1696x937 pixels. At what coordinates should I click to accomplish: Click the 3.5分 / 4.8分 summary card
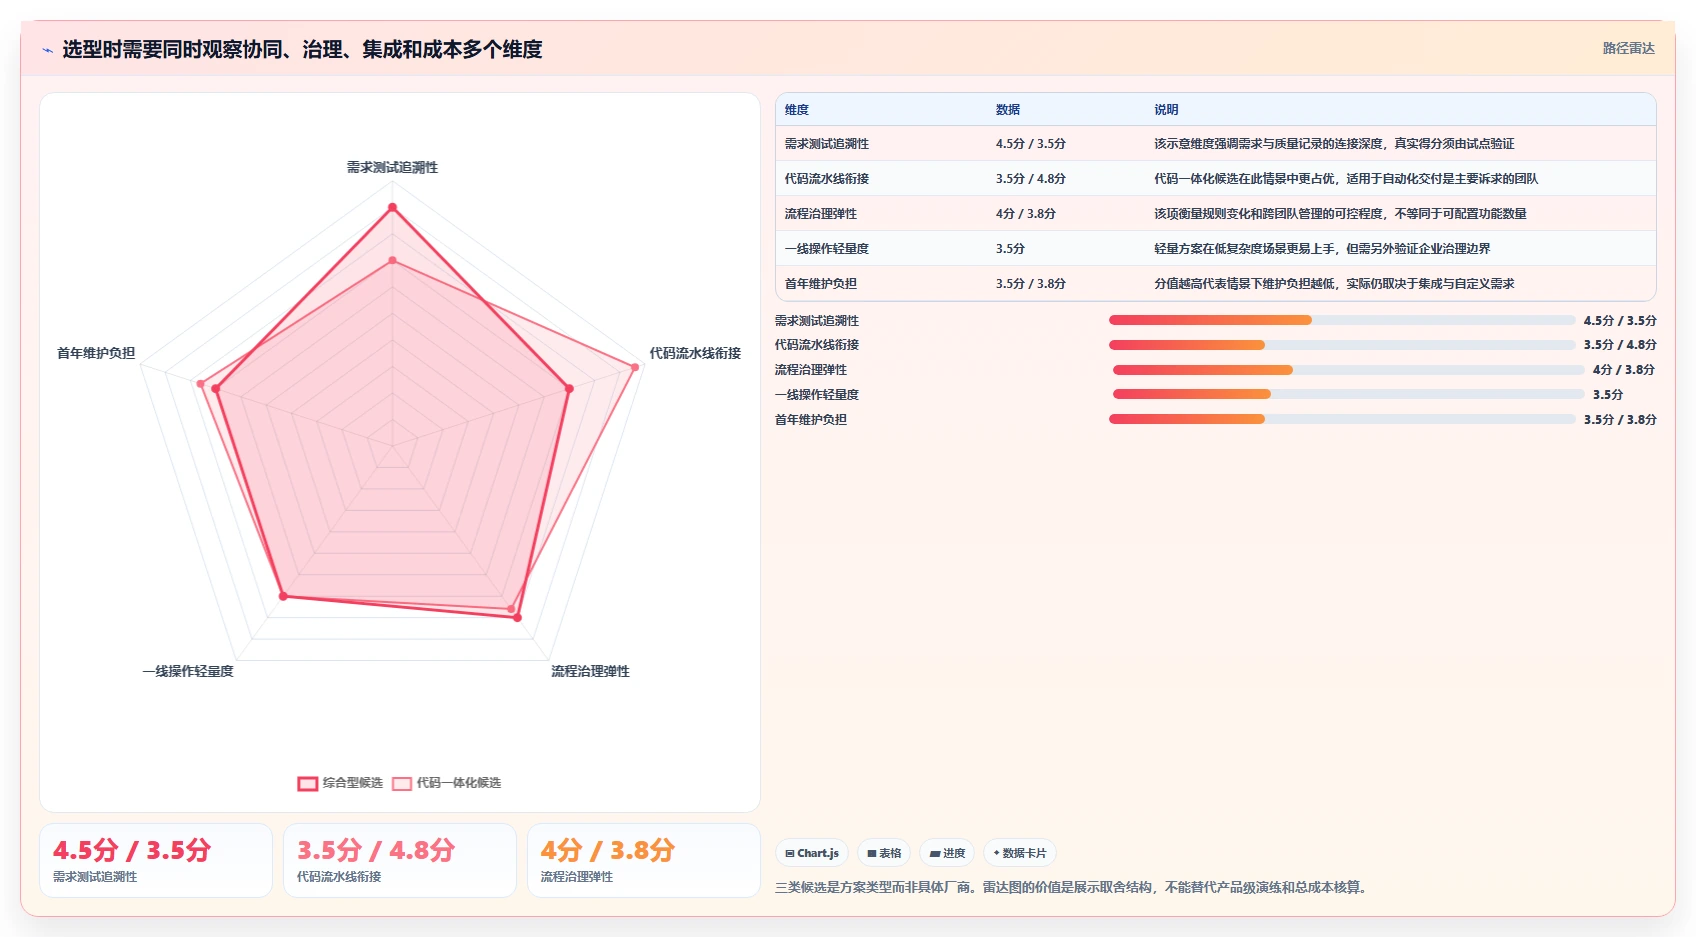tap(400, 861)
